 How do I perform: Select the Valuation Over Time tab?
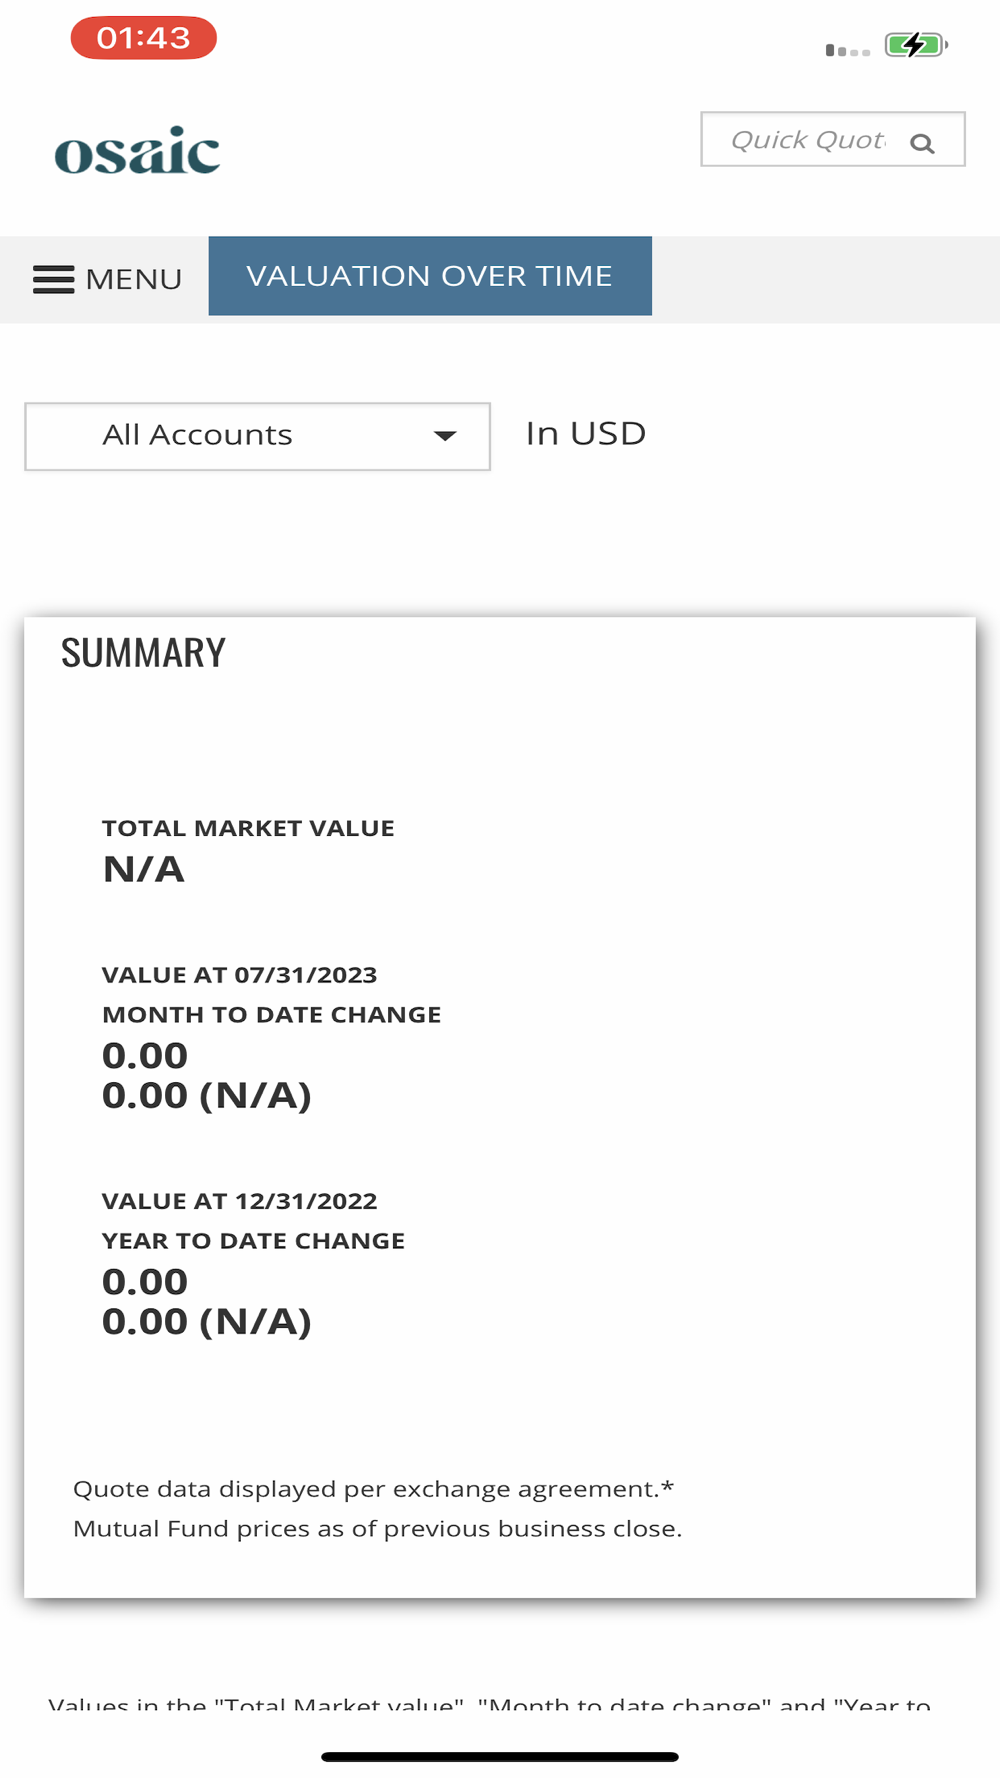(430, 276)
